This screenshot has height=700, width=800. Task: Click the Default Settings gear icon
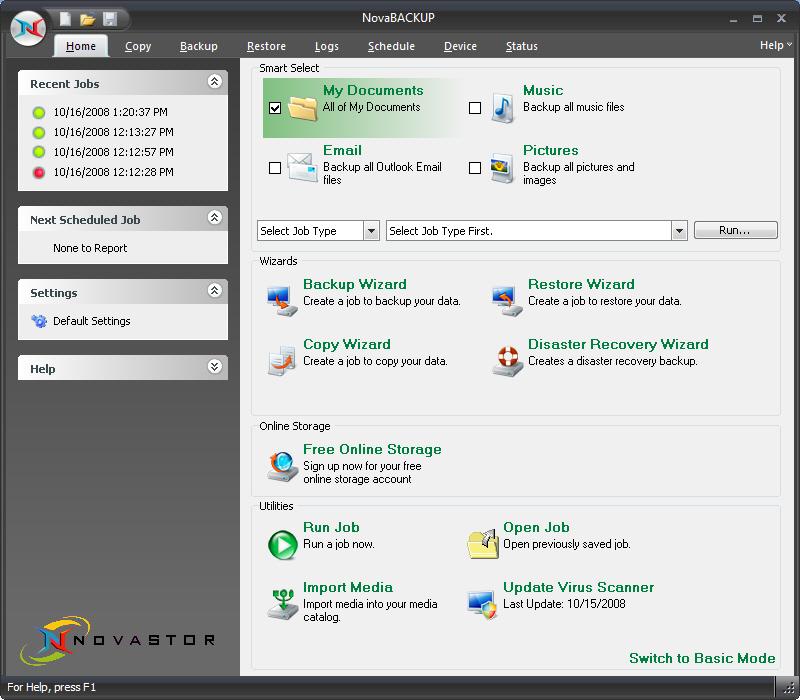pyautogui.click(x=39, y=321)
